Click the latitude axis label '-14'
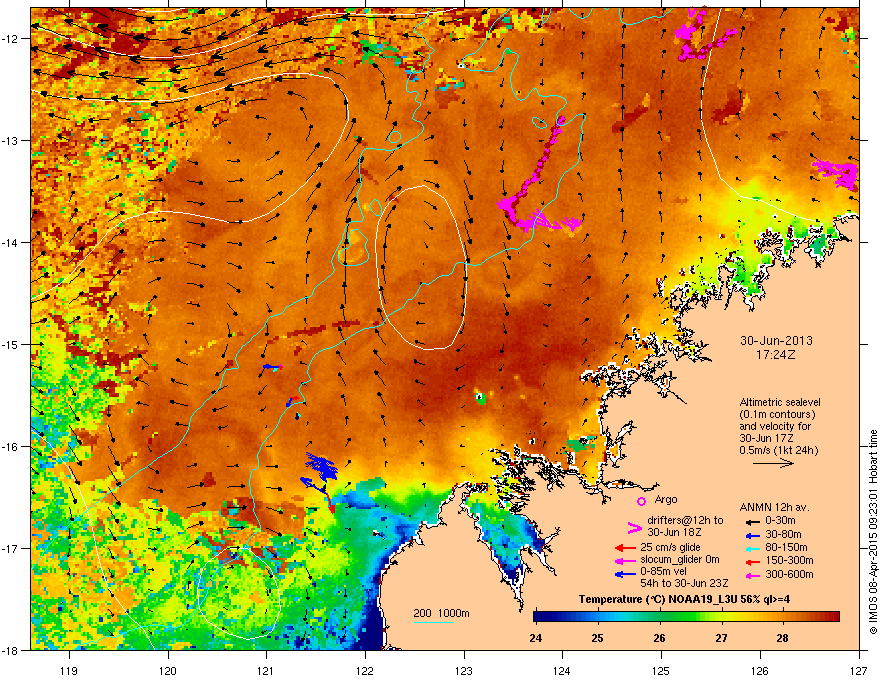Screen dimensions: 880x680 10,242
